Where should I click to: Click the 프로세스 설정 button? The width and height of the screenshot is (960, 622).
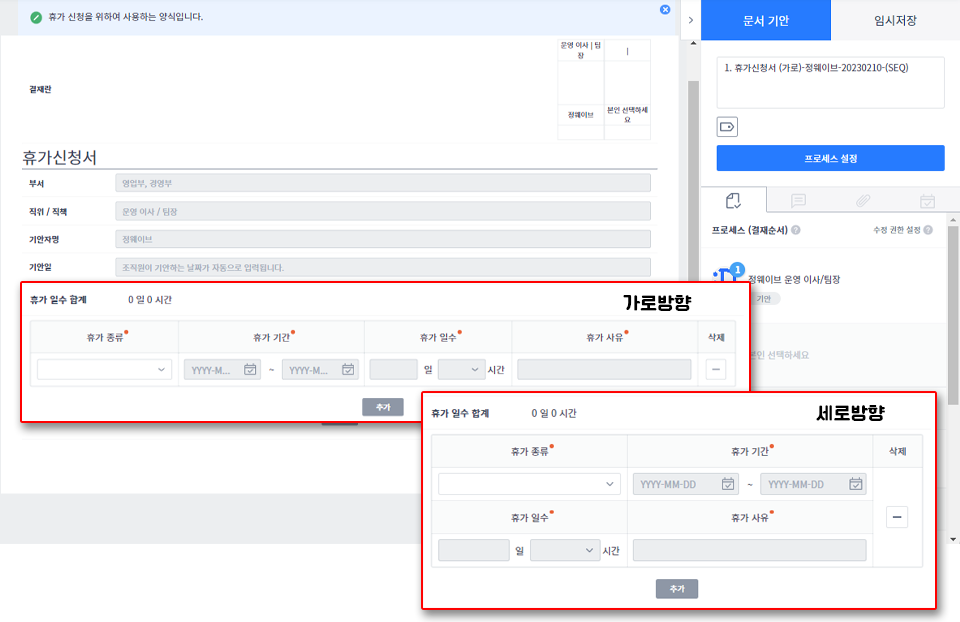coord(830,159)
